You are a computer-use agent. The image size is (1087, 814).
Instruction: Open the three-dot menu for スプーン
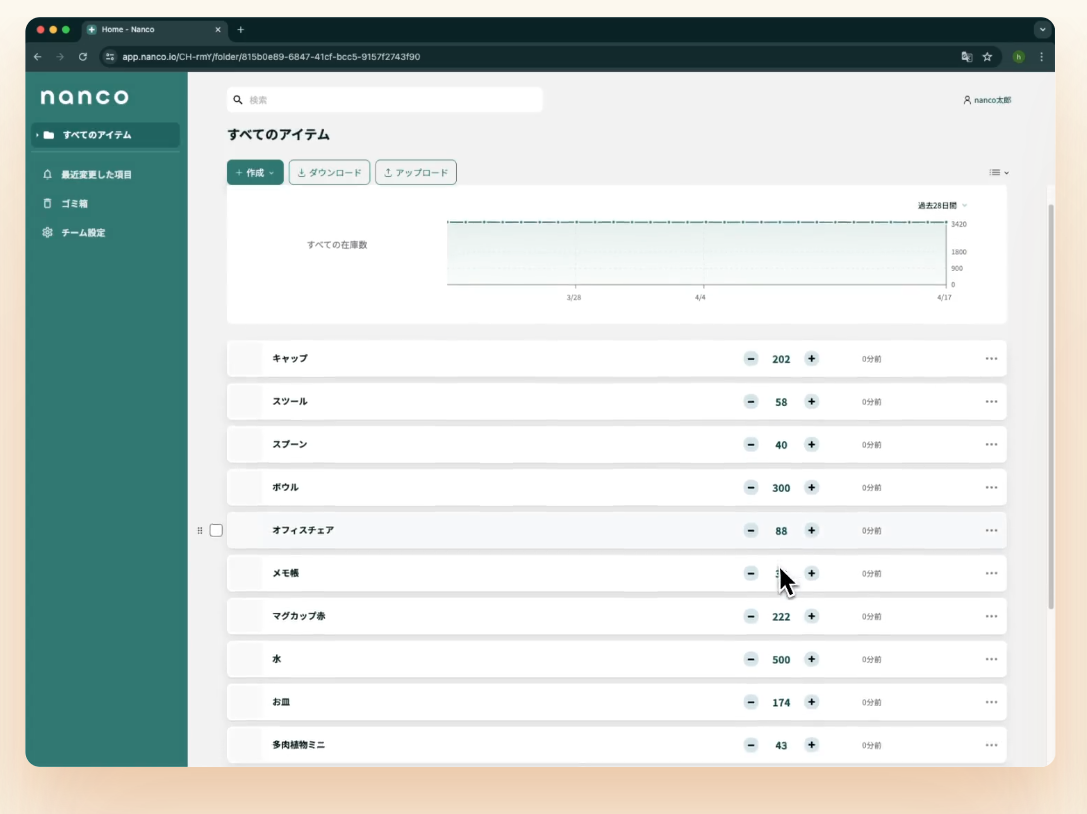click(991, 445)
